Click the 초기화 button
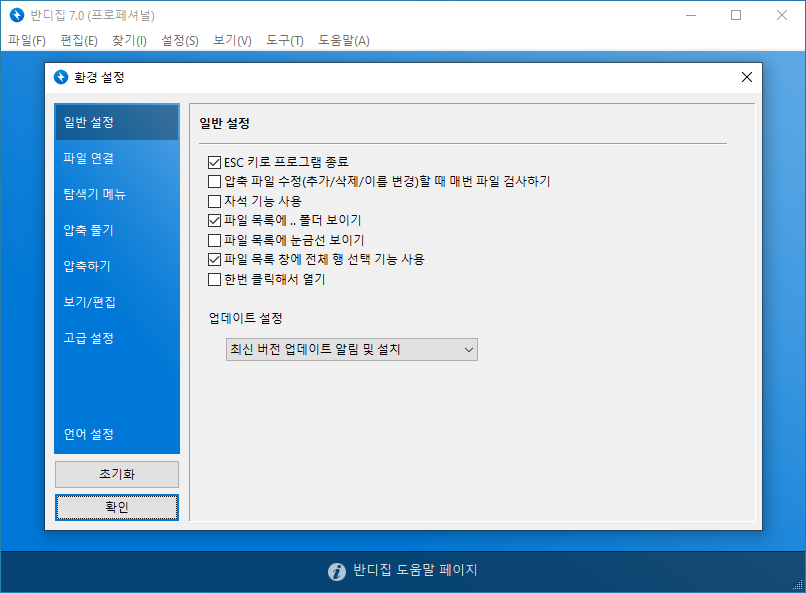This screenshot has height=593, width=806. [x=116, y=474]
